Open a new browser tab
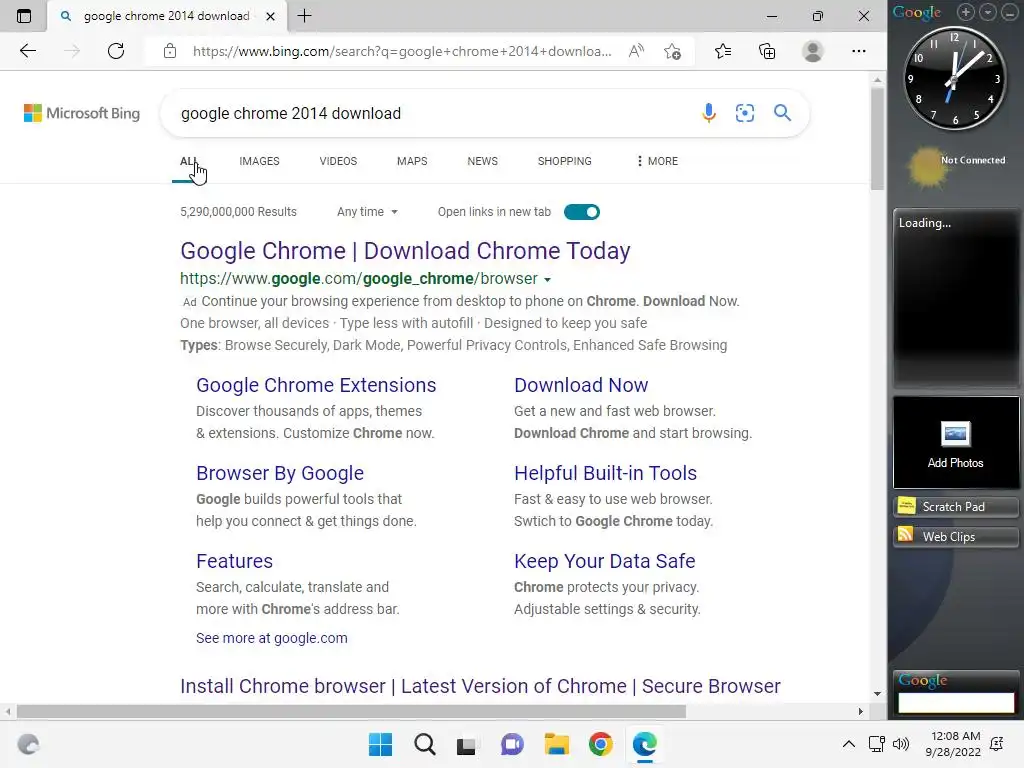1024x768 pixels. pos(304,16)
